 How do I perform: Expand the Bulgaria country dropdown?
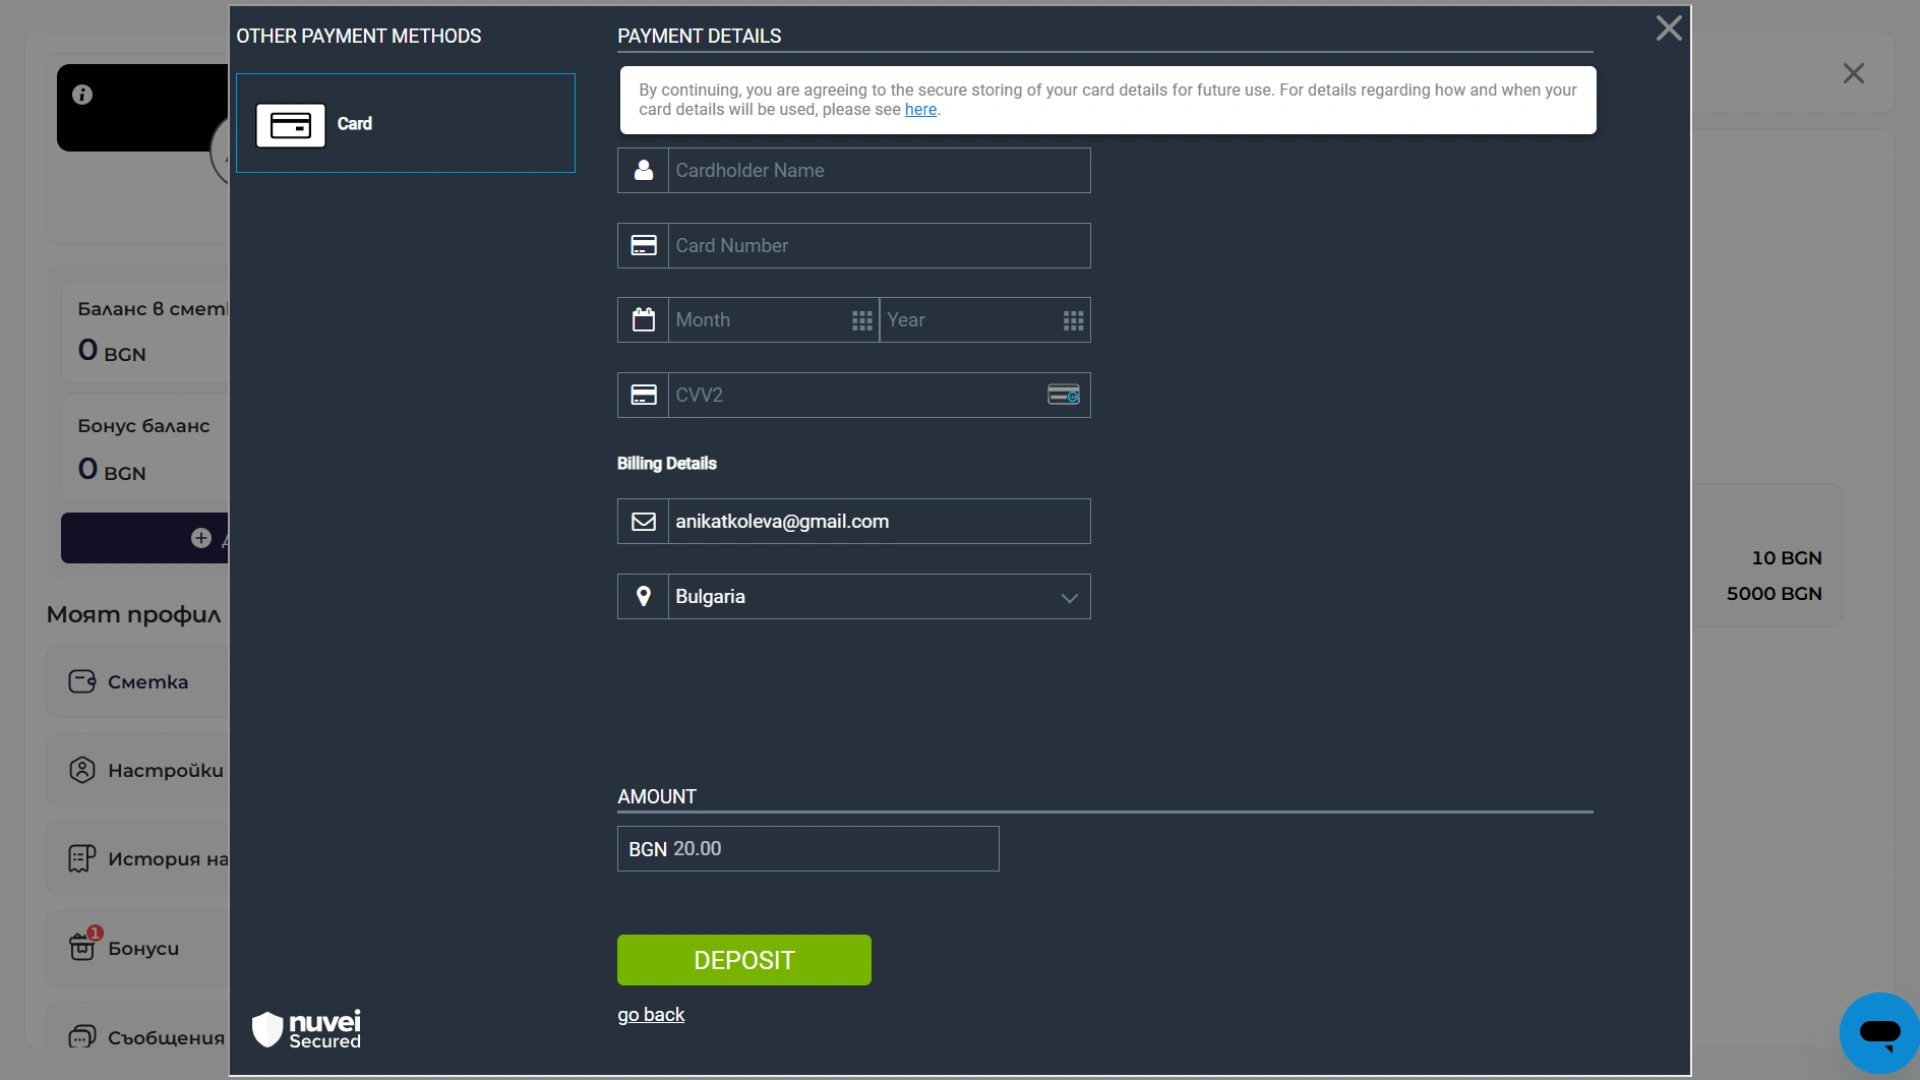click(x=1069, y=597)
